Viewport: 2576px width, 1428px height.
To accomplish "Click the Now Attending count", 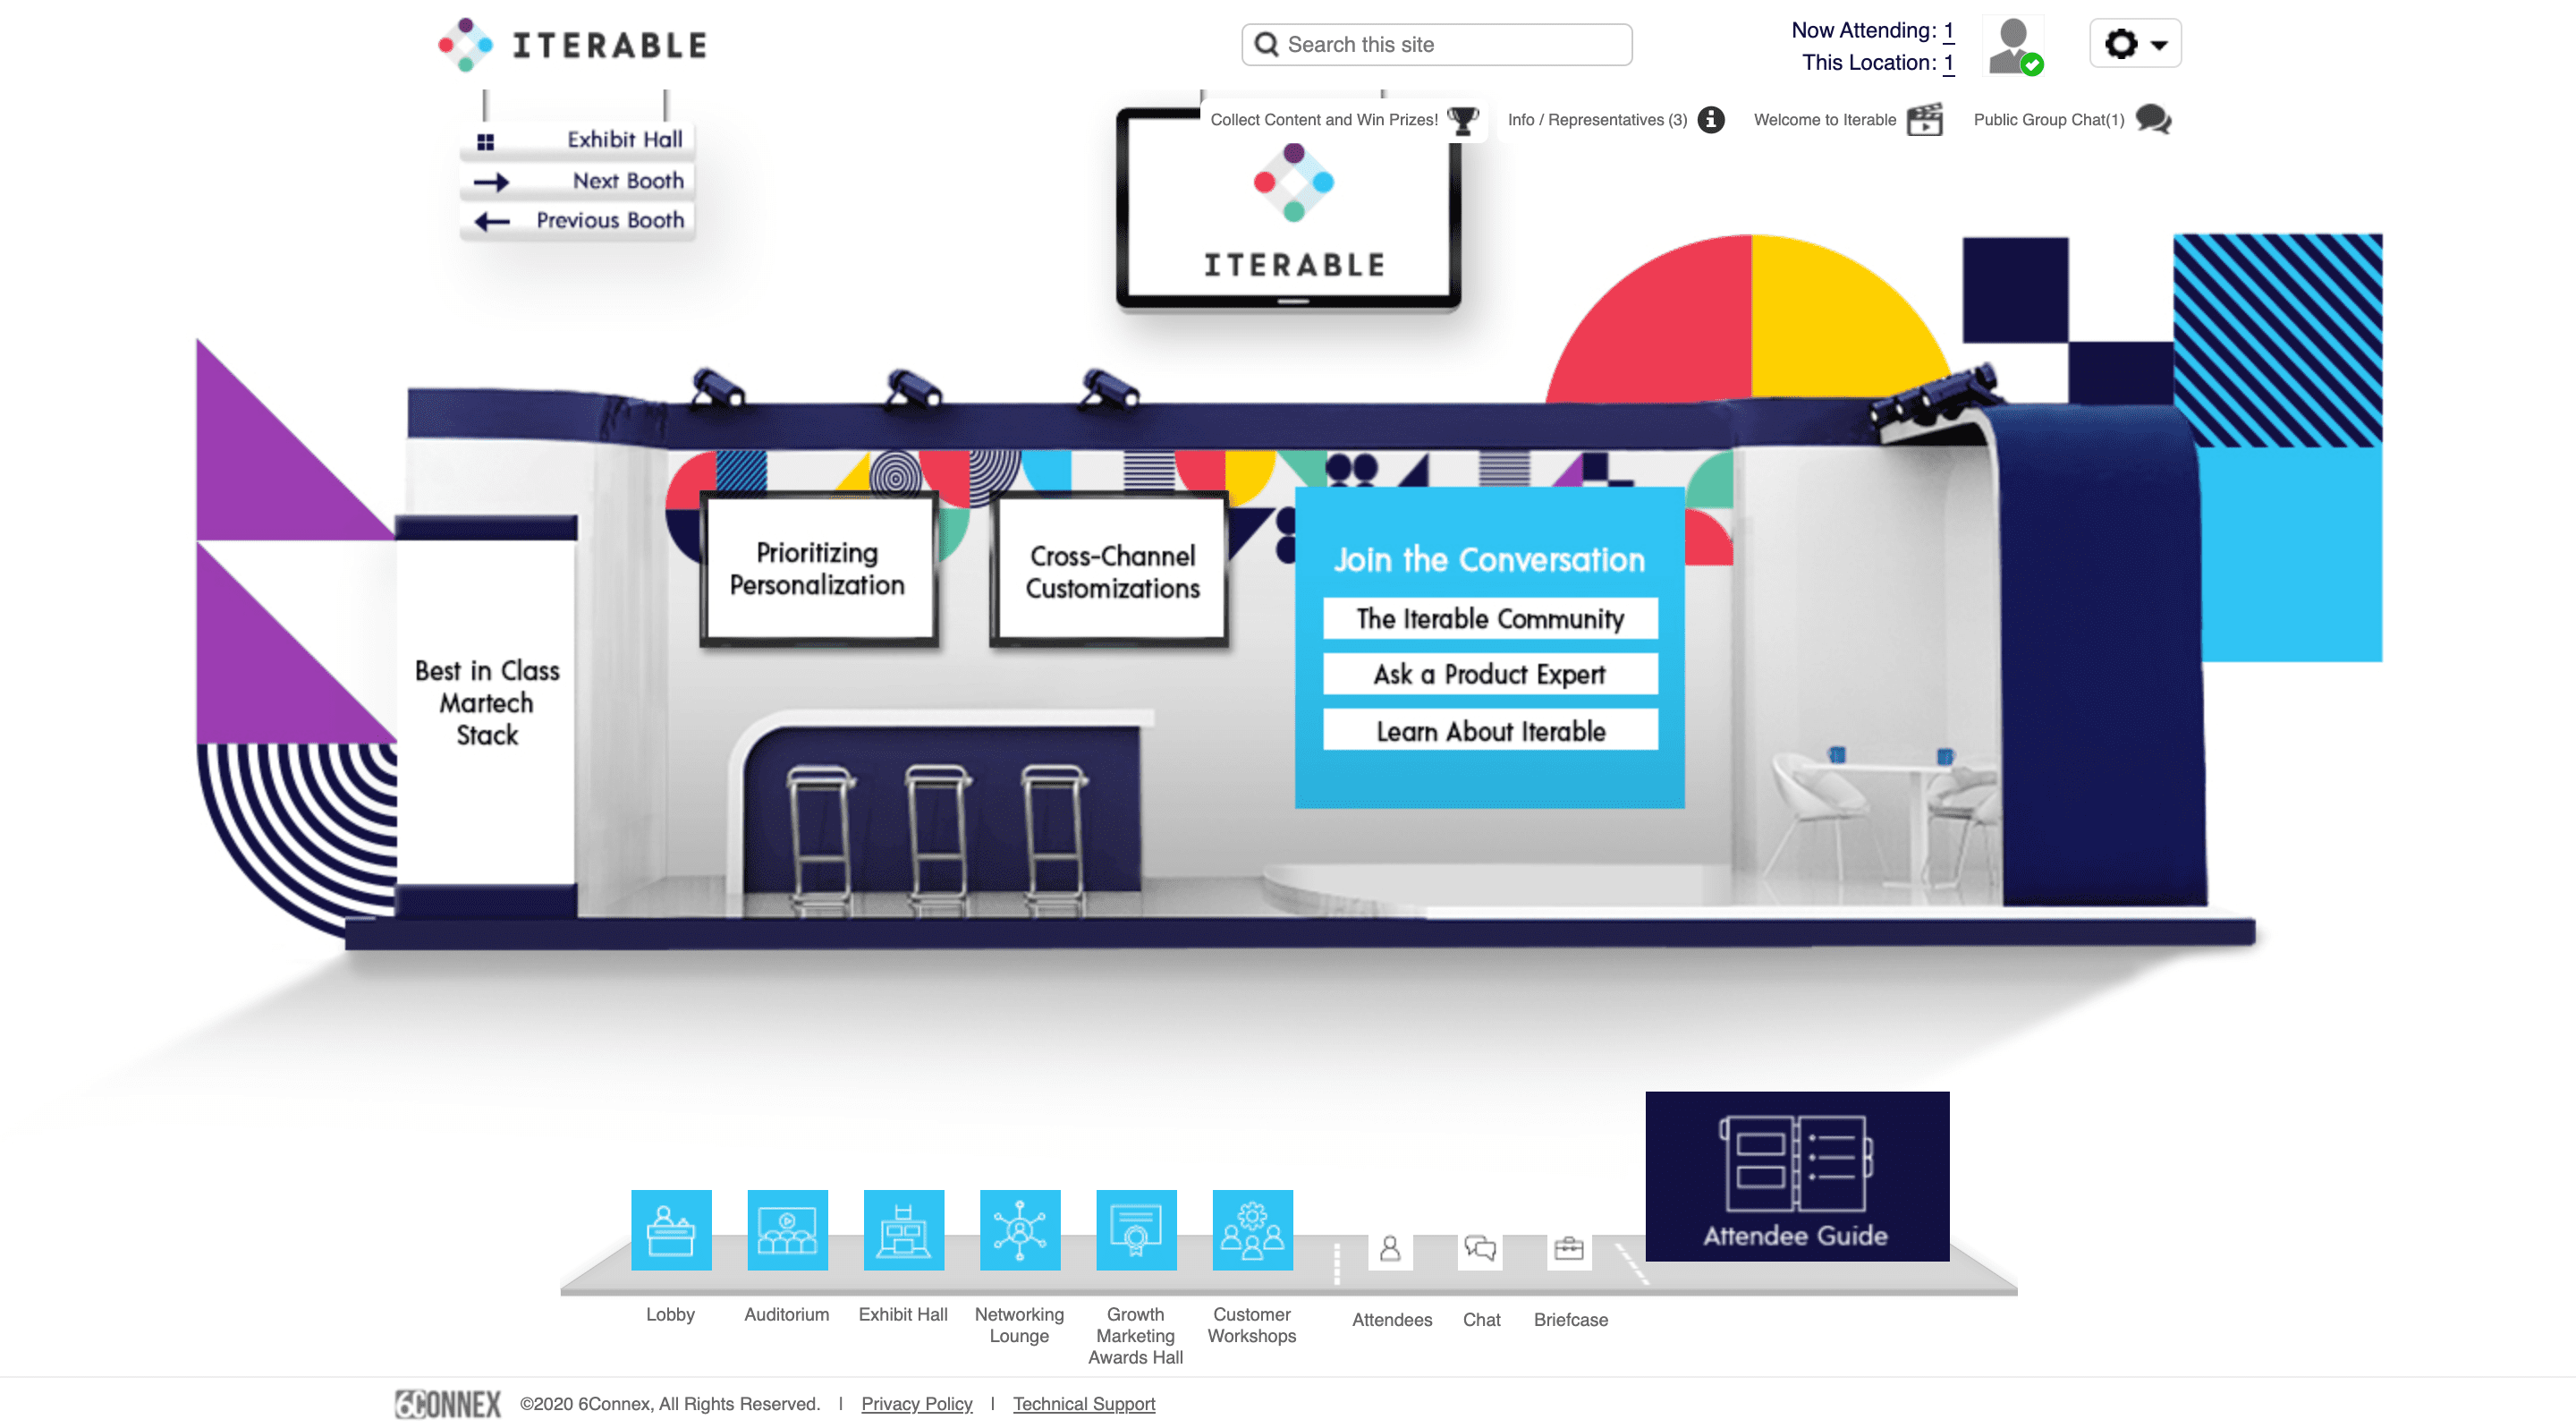I will coord(1949,30).
